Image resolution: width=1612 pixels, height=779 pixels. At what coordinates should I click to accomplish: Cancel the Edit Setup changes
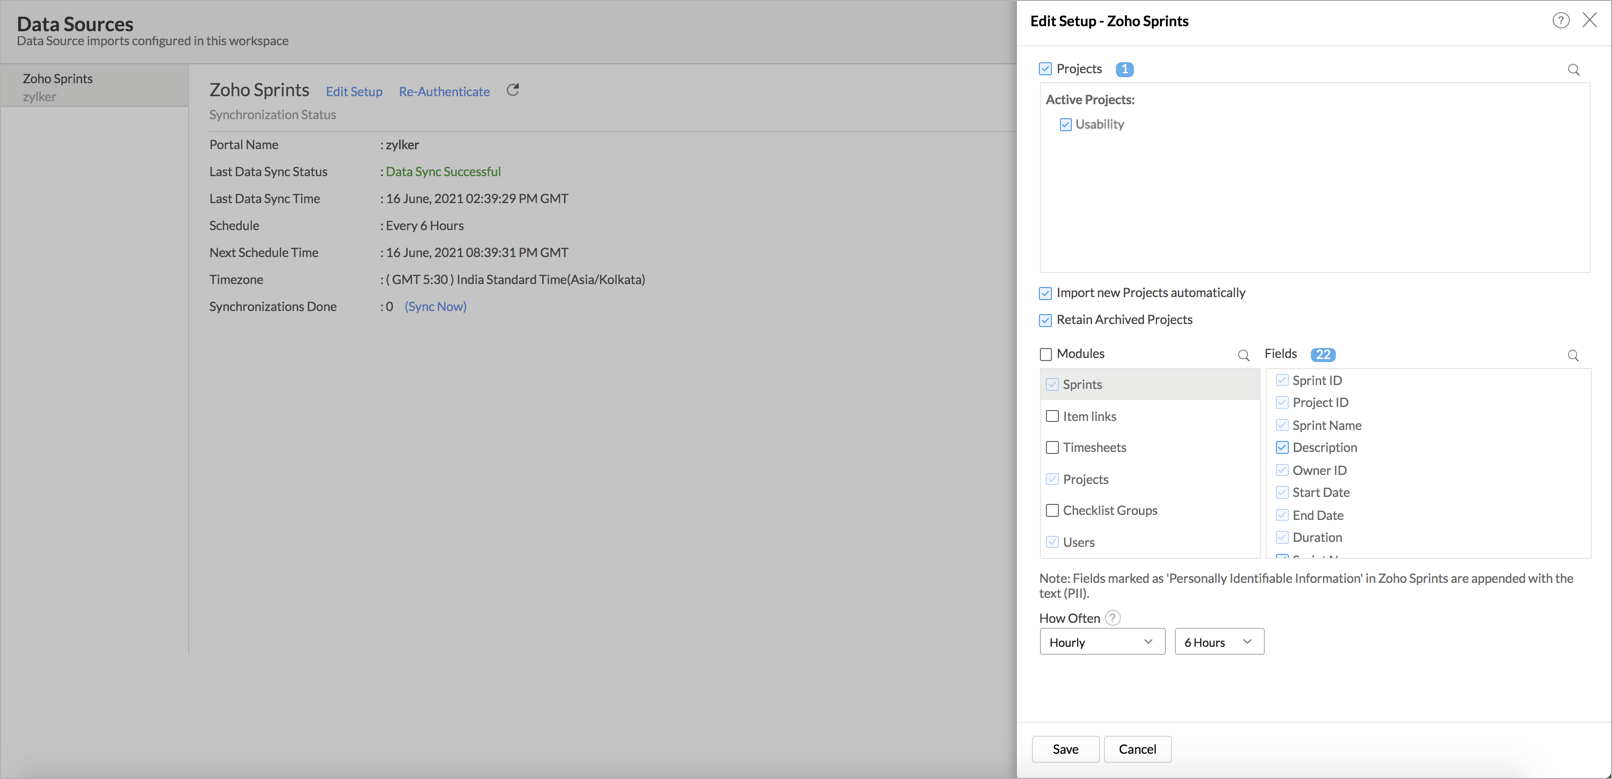point(1137,749)
